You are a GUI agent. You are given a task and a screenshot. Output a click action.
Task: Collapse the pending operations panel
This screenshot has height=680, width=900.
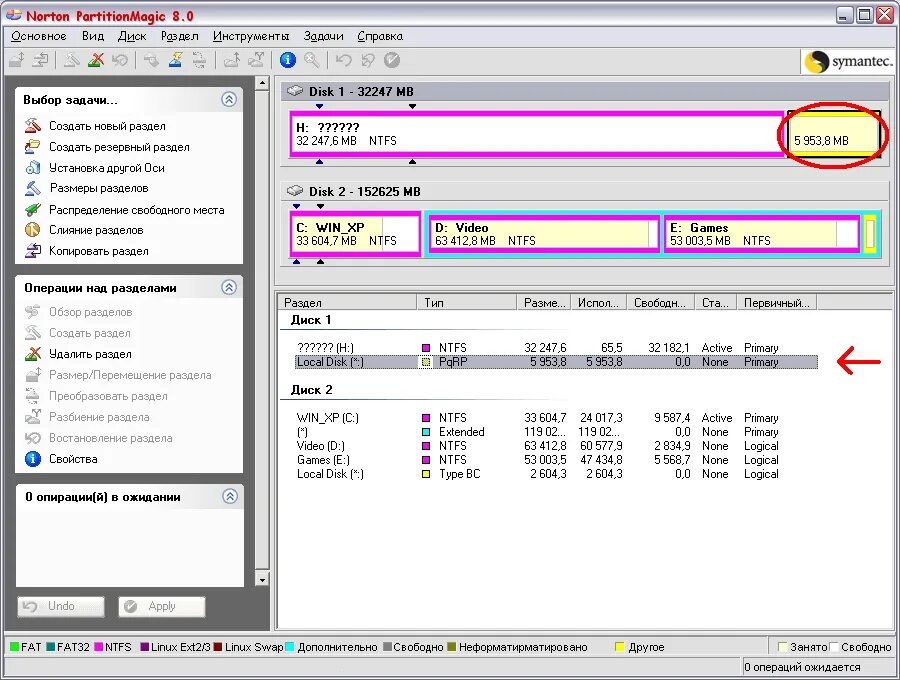(230, 496)
